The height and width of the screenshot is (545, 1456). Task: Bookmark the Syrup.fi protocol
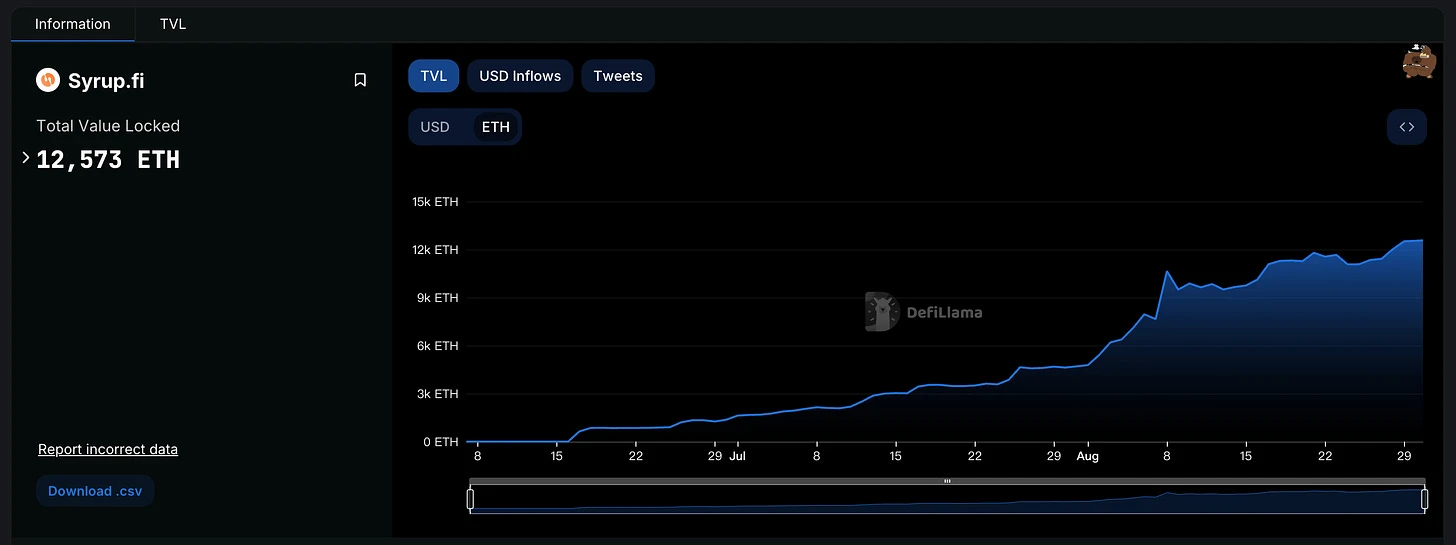coord(360,80)
